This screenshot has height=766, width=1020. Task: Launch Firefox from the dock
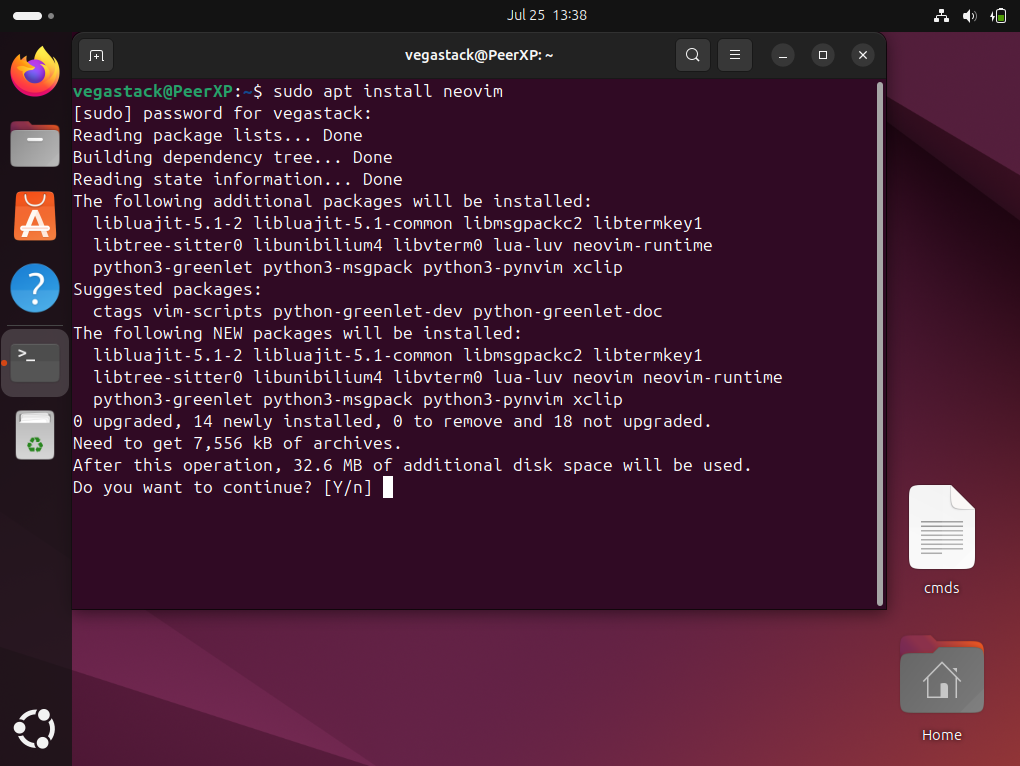pos(35,72)
